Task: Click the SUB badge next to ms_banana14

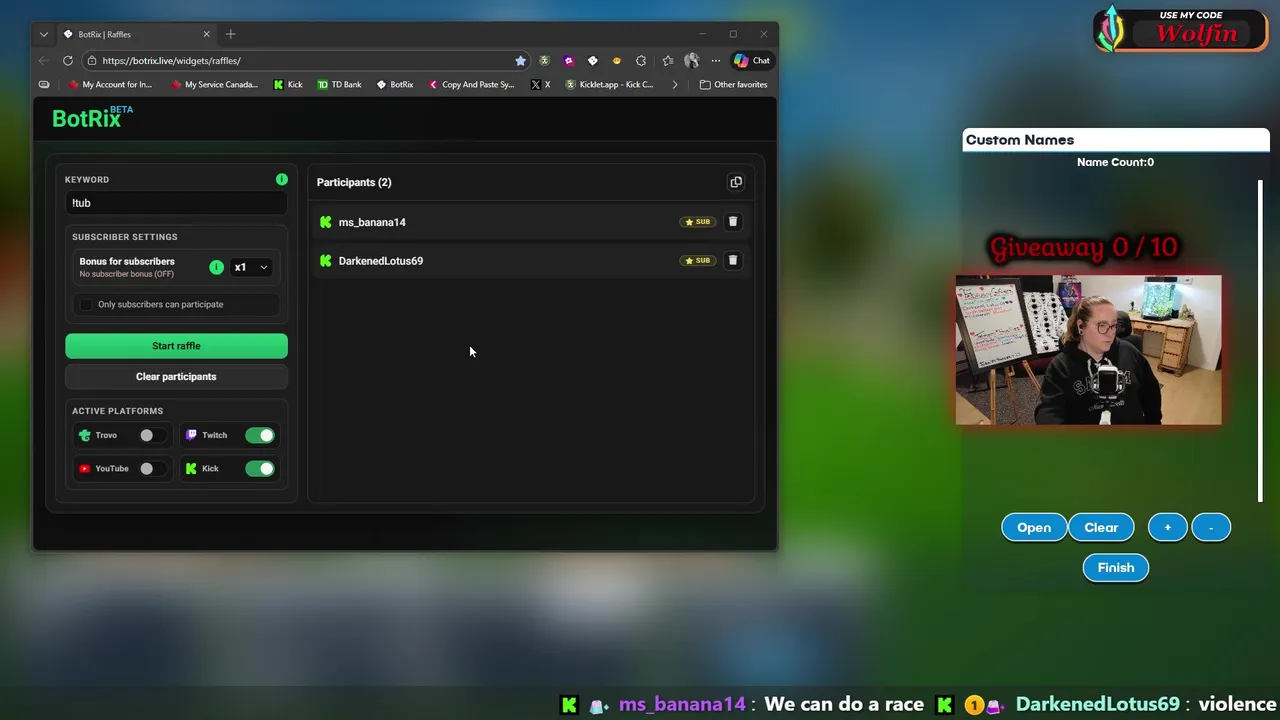Action: click(x=697, y=222)
